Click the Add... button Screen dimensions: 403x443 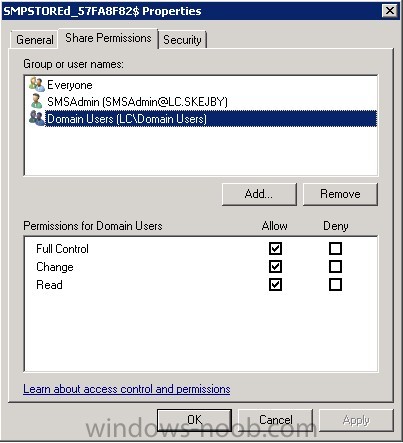click(259, 194)
